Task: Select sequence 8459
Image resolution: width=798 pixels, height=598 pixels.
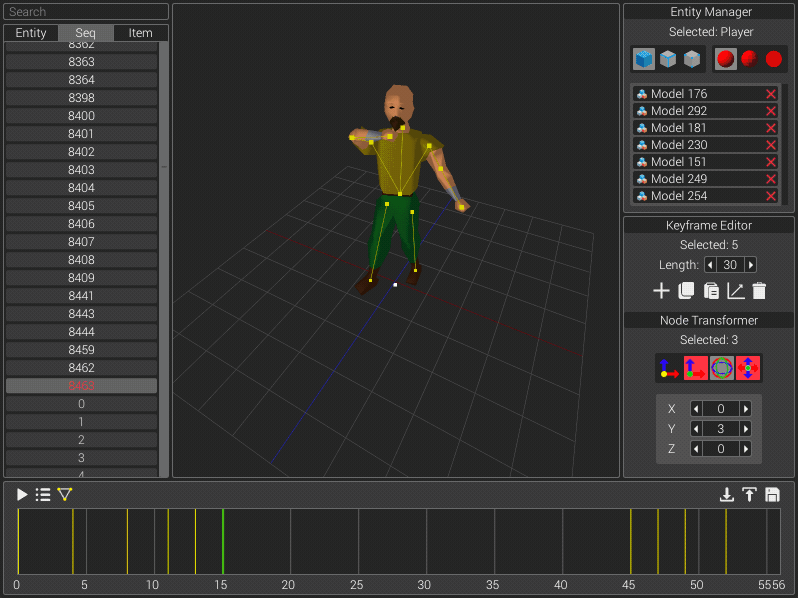Action: pos(81,350)
